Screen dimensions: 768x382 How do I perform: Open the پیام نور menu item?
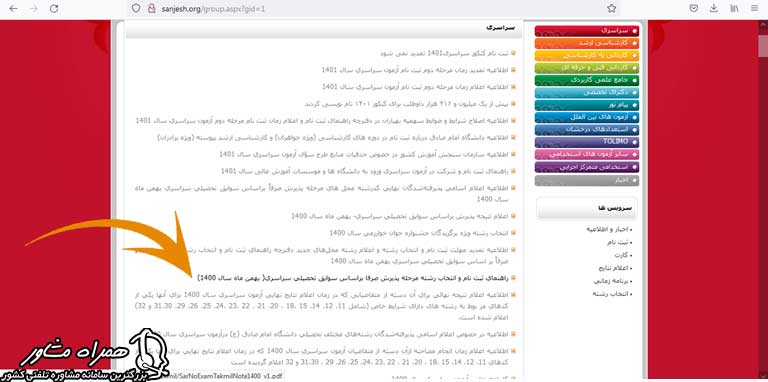coord(587,105)
